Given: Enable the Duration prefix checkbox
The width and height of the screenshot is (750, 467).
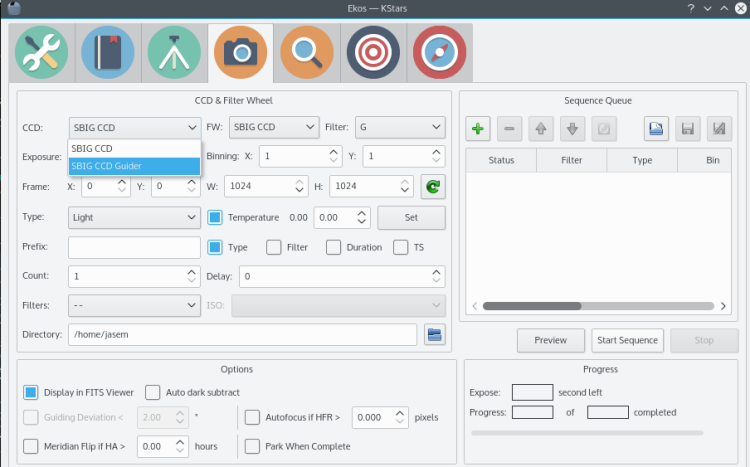Looking at the screenshot, I should coord(333,247).
